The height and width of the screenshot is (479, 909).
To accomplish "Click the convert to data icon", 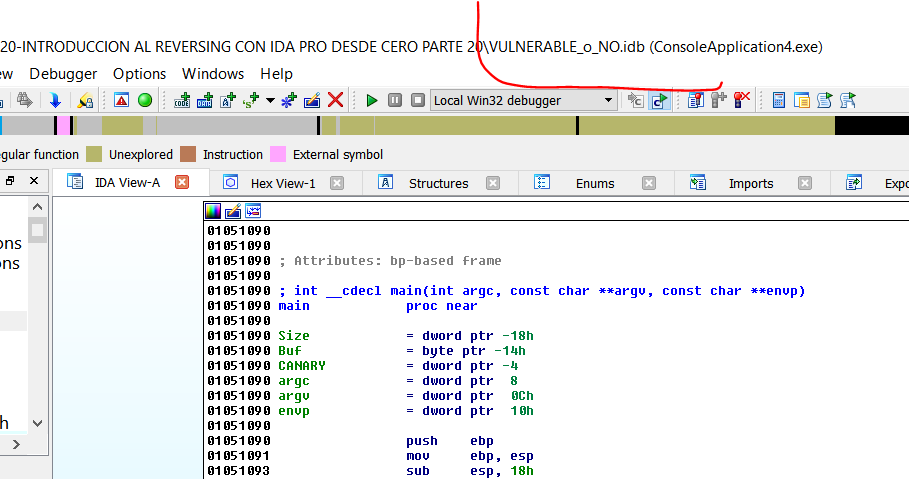I will [204, 100].
